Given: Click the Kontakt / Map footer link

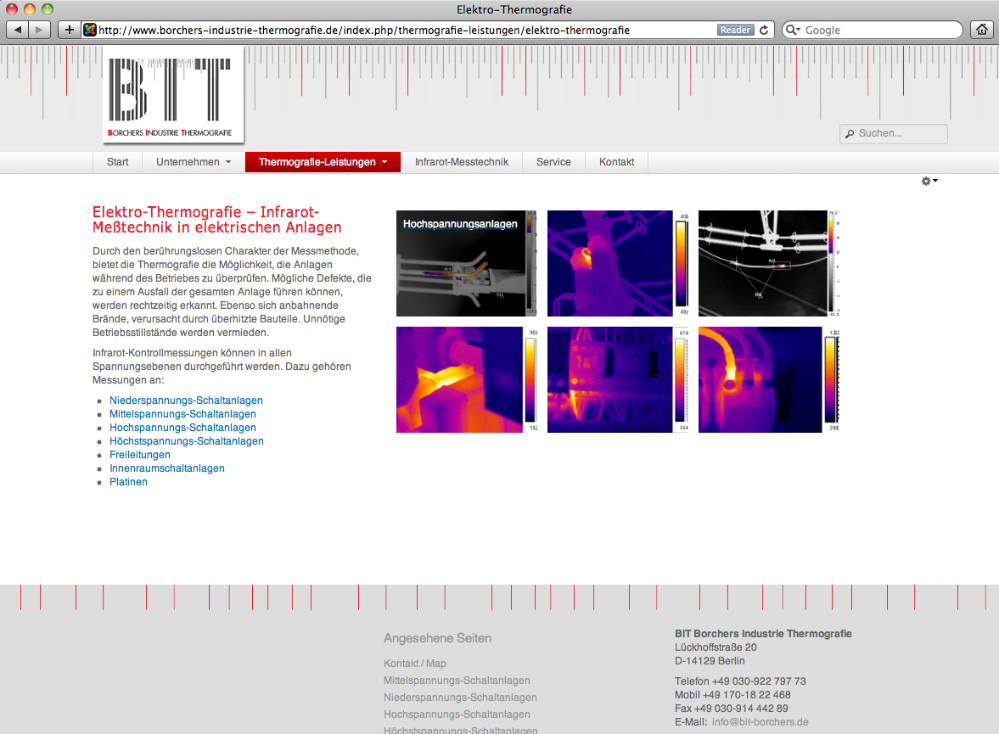Looking at the screenshot, I should click(414, 663).
